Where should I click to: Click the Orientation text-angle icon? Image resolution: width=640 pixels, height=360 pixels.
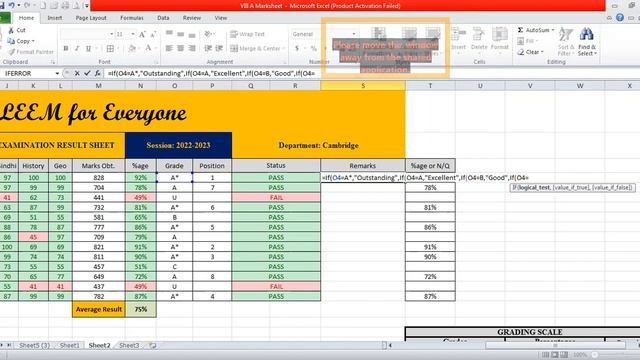click(208, 34)
